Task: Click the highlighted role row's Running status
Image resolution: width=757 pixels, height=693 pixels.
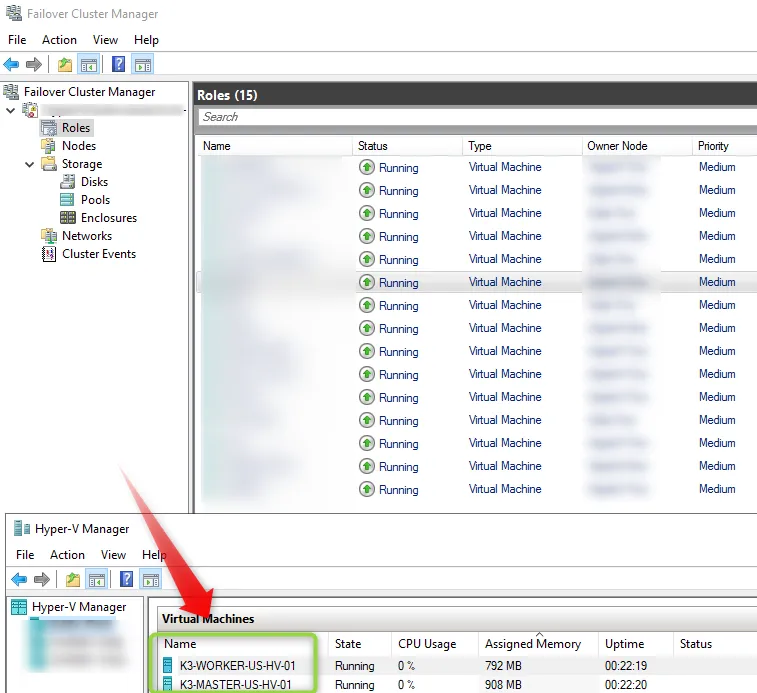Action: click(x=398, y=283)
